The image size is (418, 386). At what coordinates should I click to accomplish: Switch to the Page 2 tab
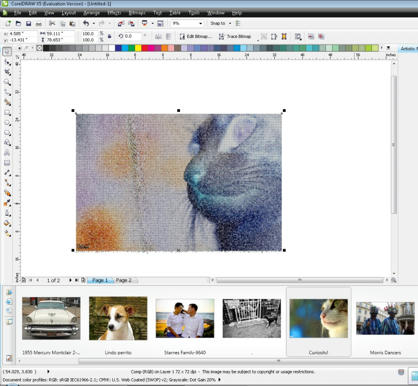tap(124, 280)
